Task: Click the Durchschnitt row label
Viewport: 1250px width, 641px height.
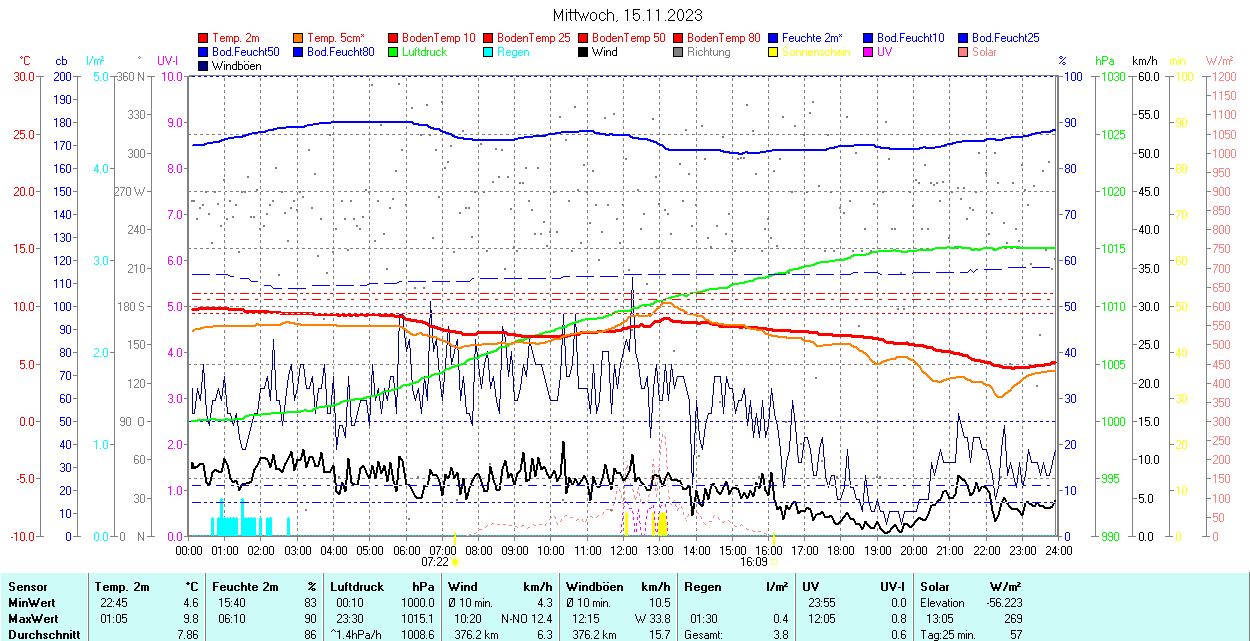Action: point(41,634)
